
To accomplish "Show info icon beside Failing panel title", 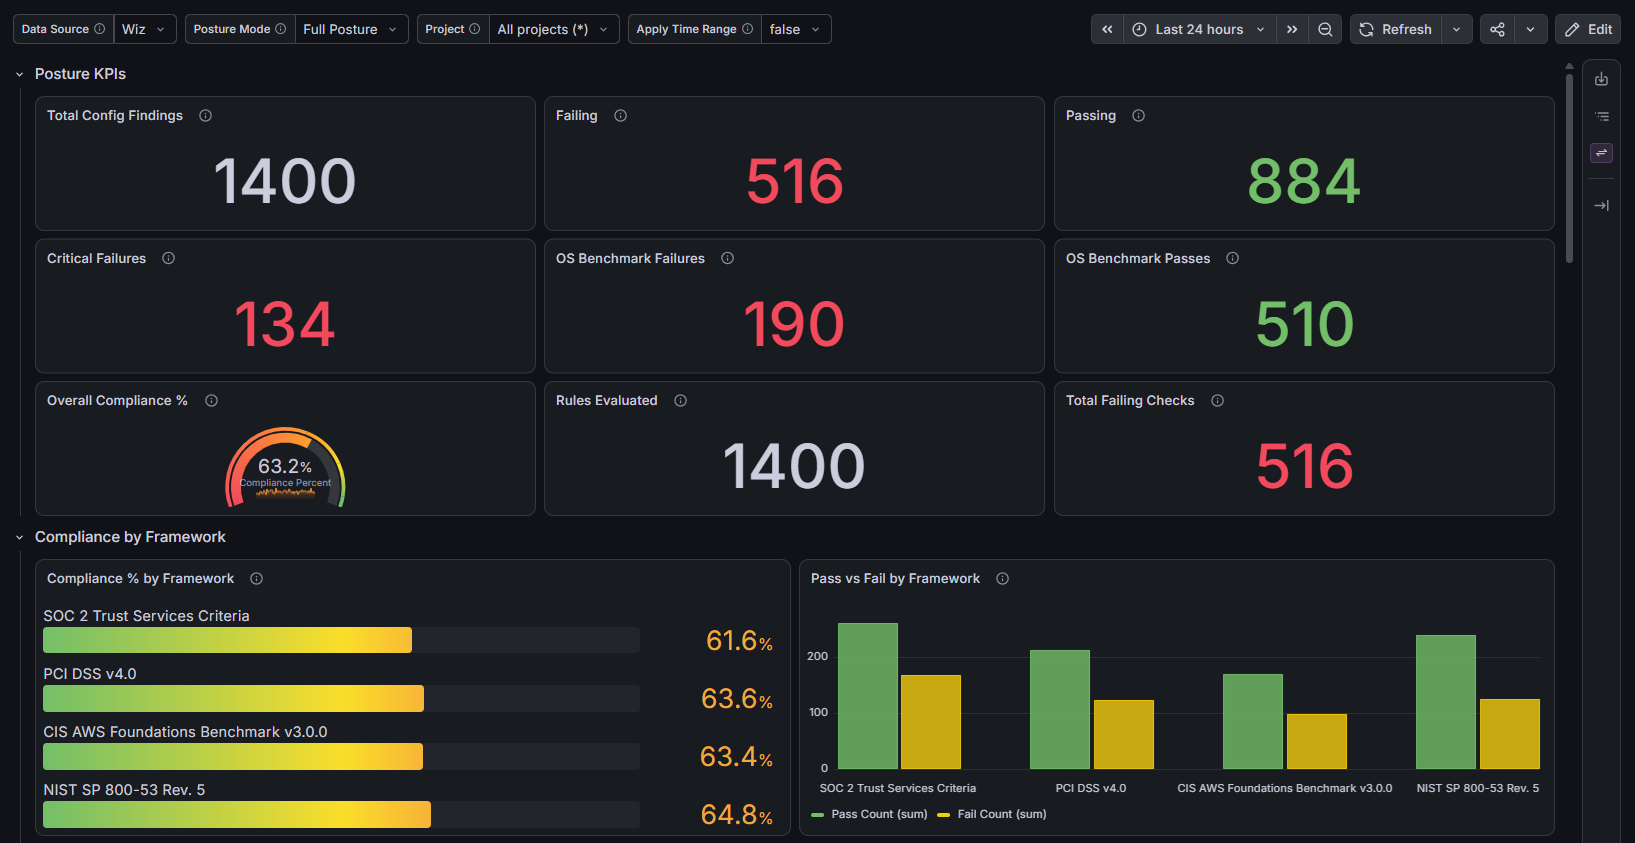I will pyautogui.click(x=620, y=116).
